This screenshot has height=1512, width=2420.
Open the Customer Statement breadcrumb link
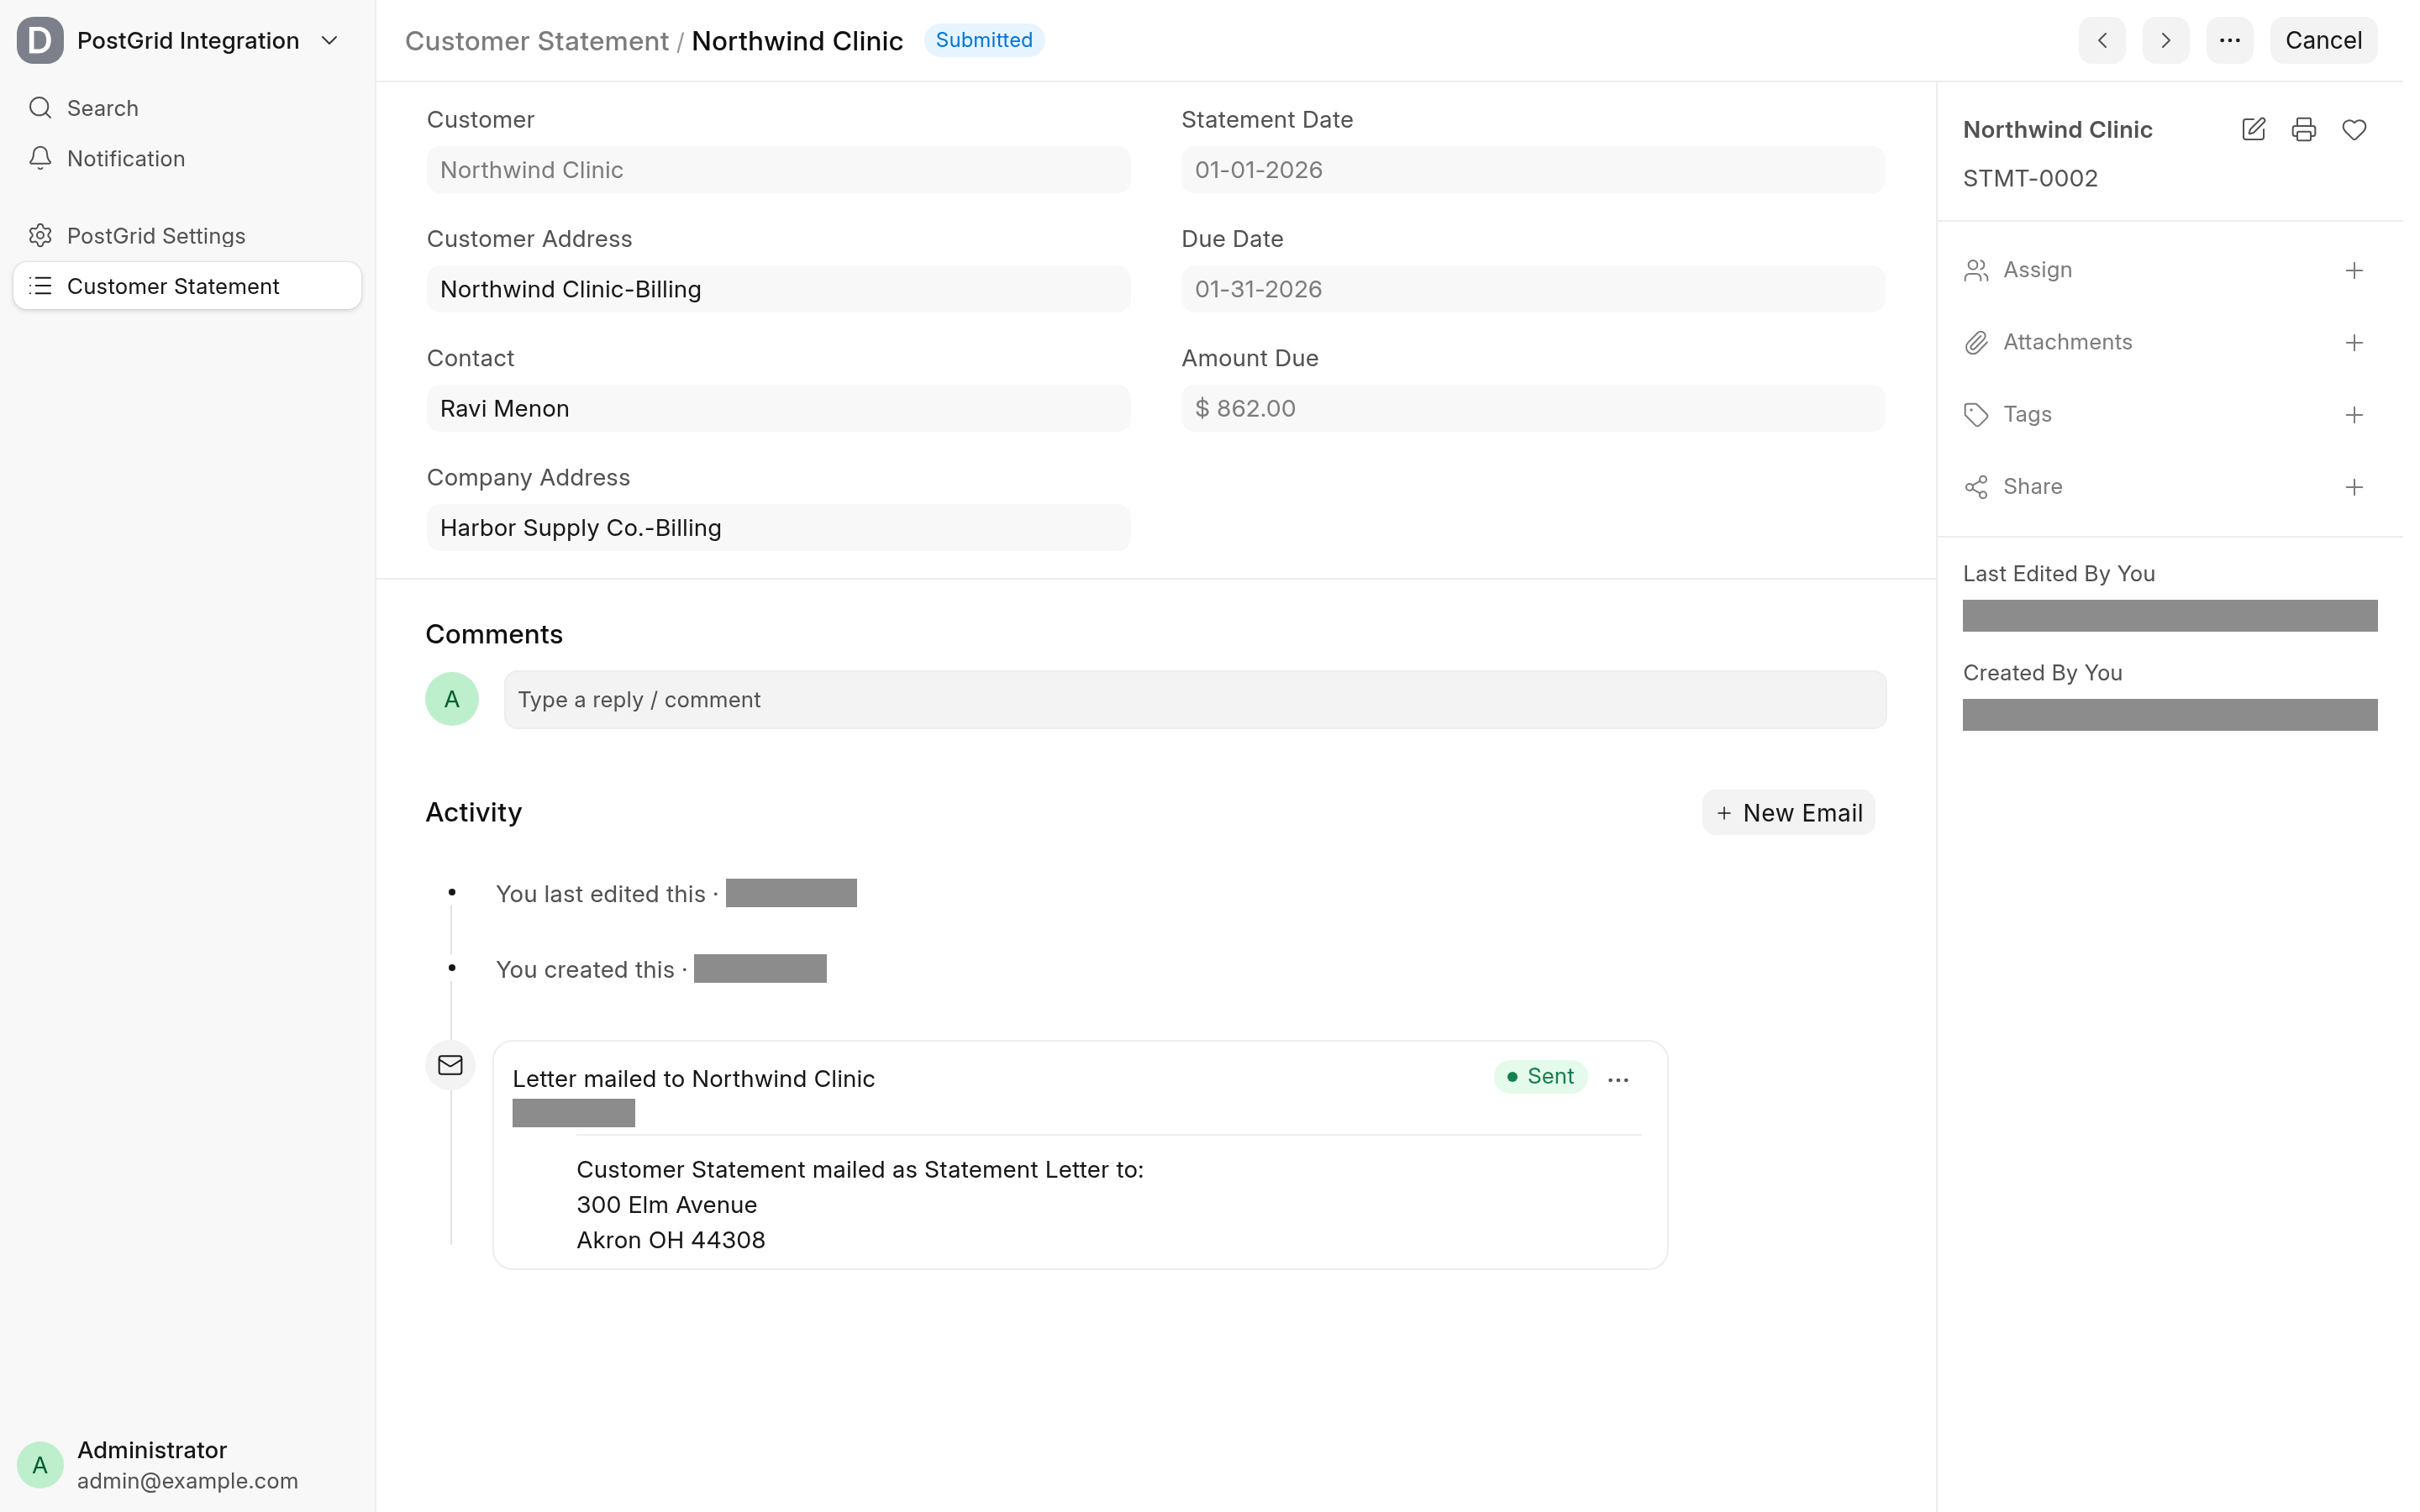(536, 40)
